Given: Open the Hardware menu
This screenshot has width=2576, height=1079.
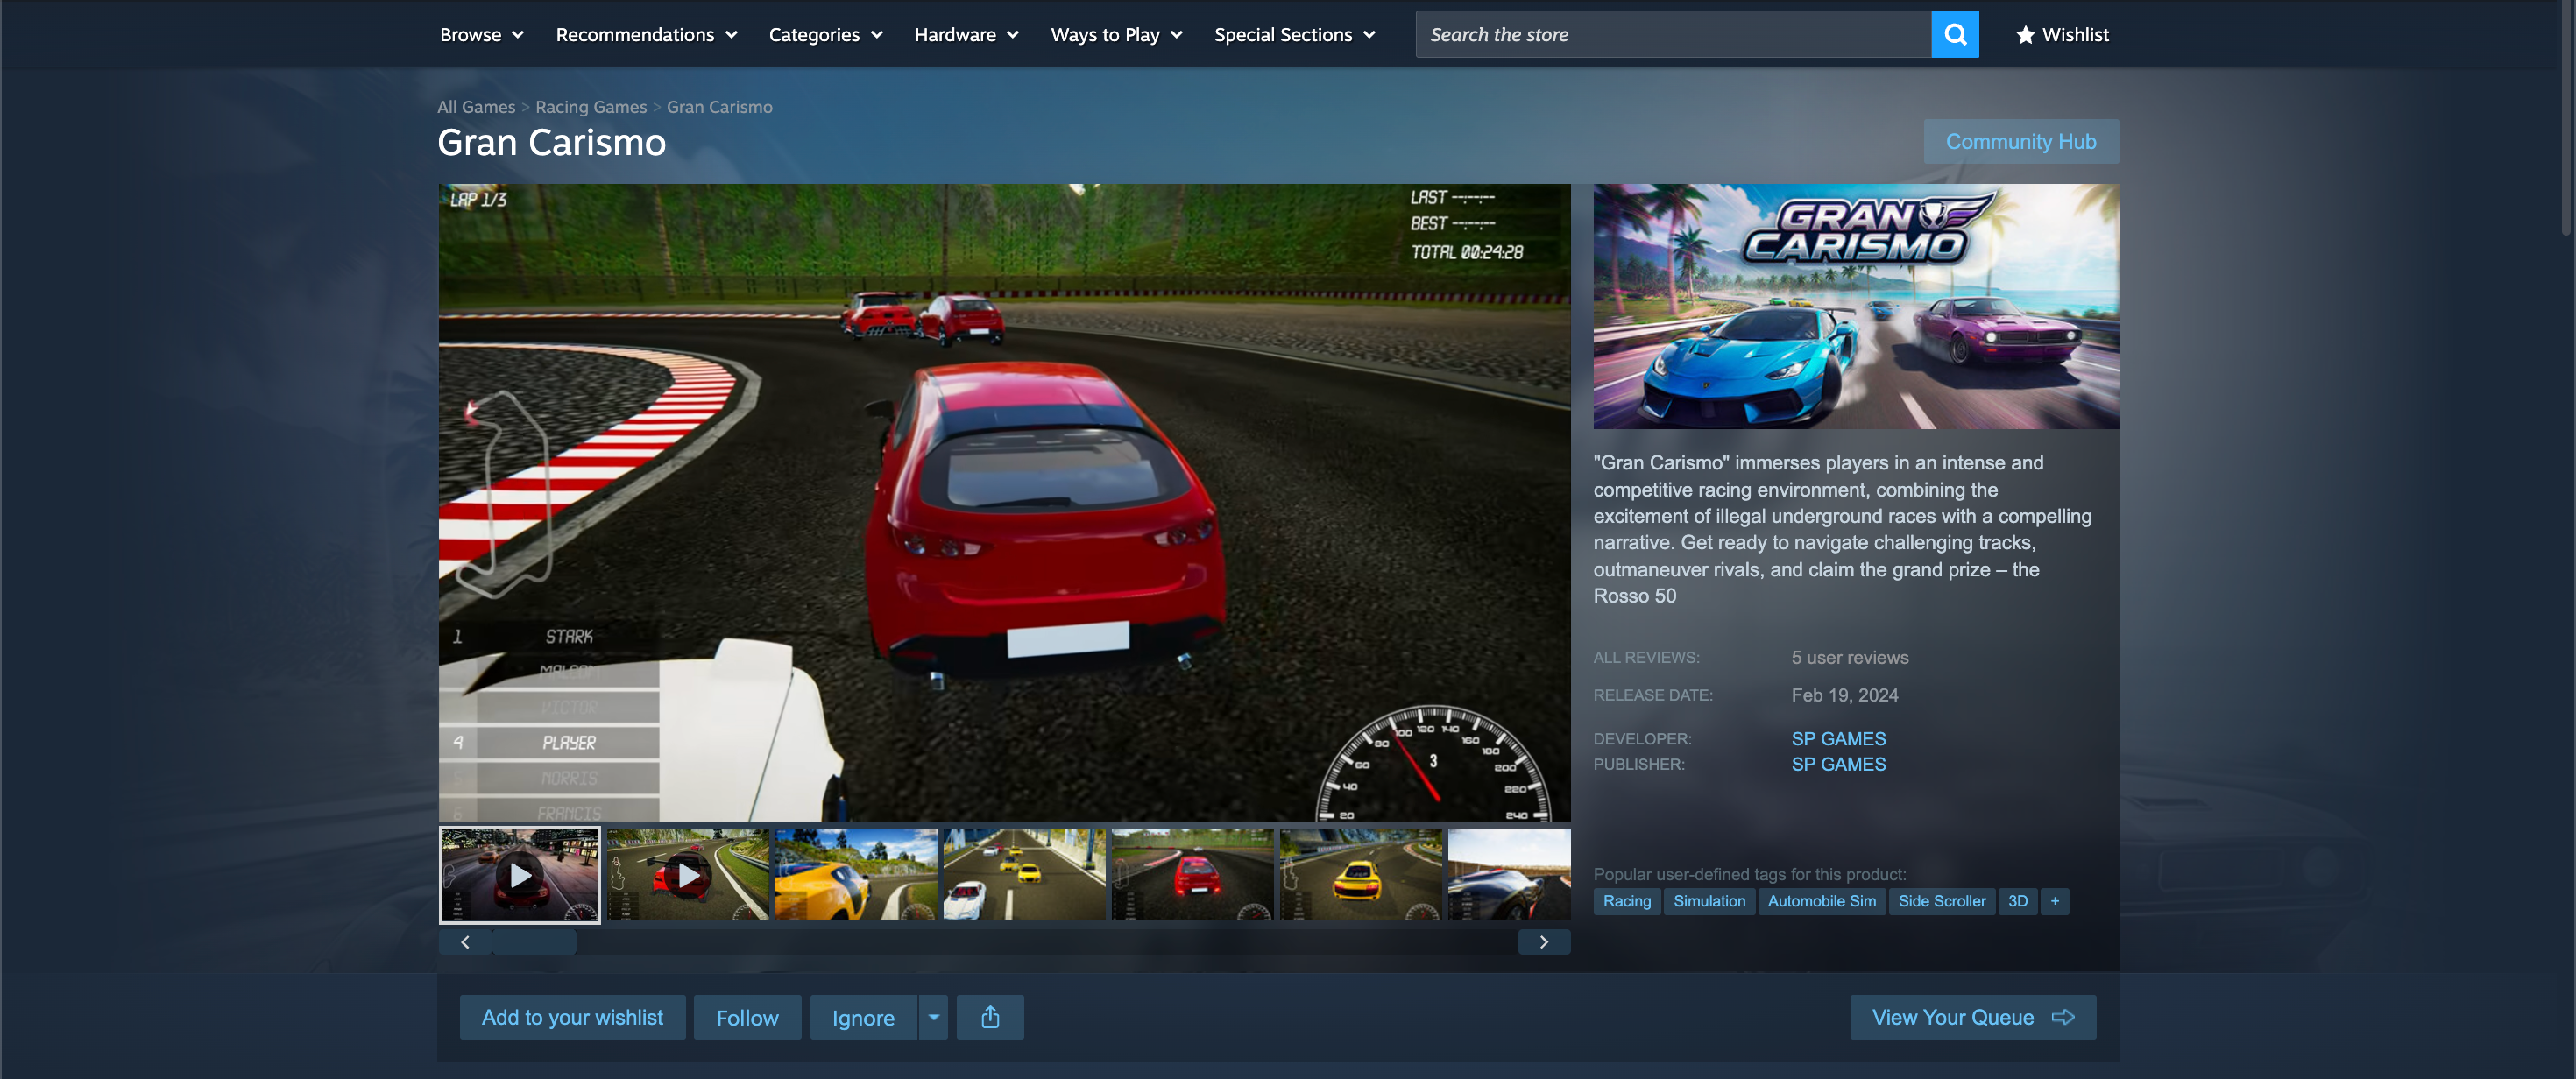Looking at the screenshot, I should tap(965, 33).
